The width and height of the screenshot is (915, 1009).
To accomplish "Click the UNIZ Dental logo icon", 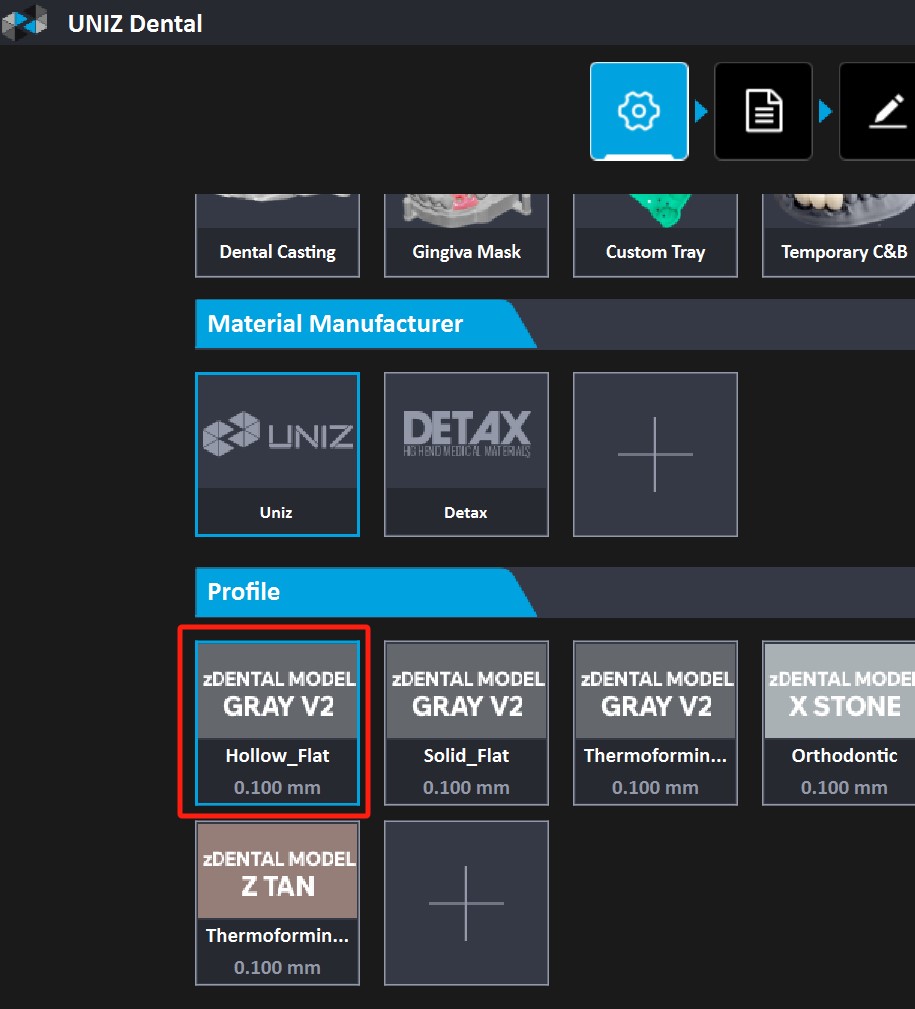I will point(24,23).
